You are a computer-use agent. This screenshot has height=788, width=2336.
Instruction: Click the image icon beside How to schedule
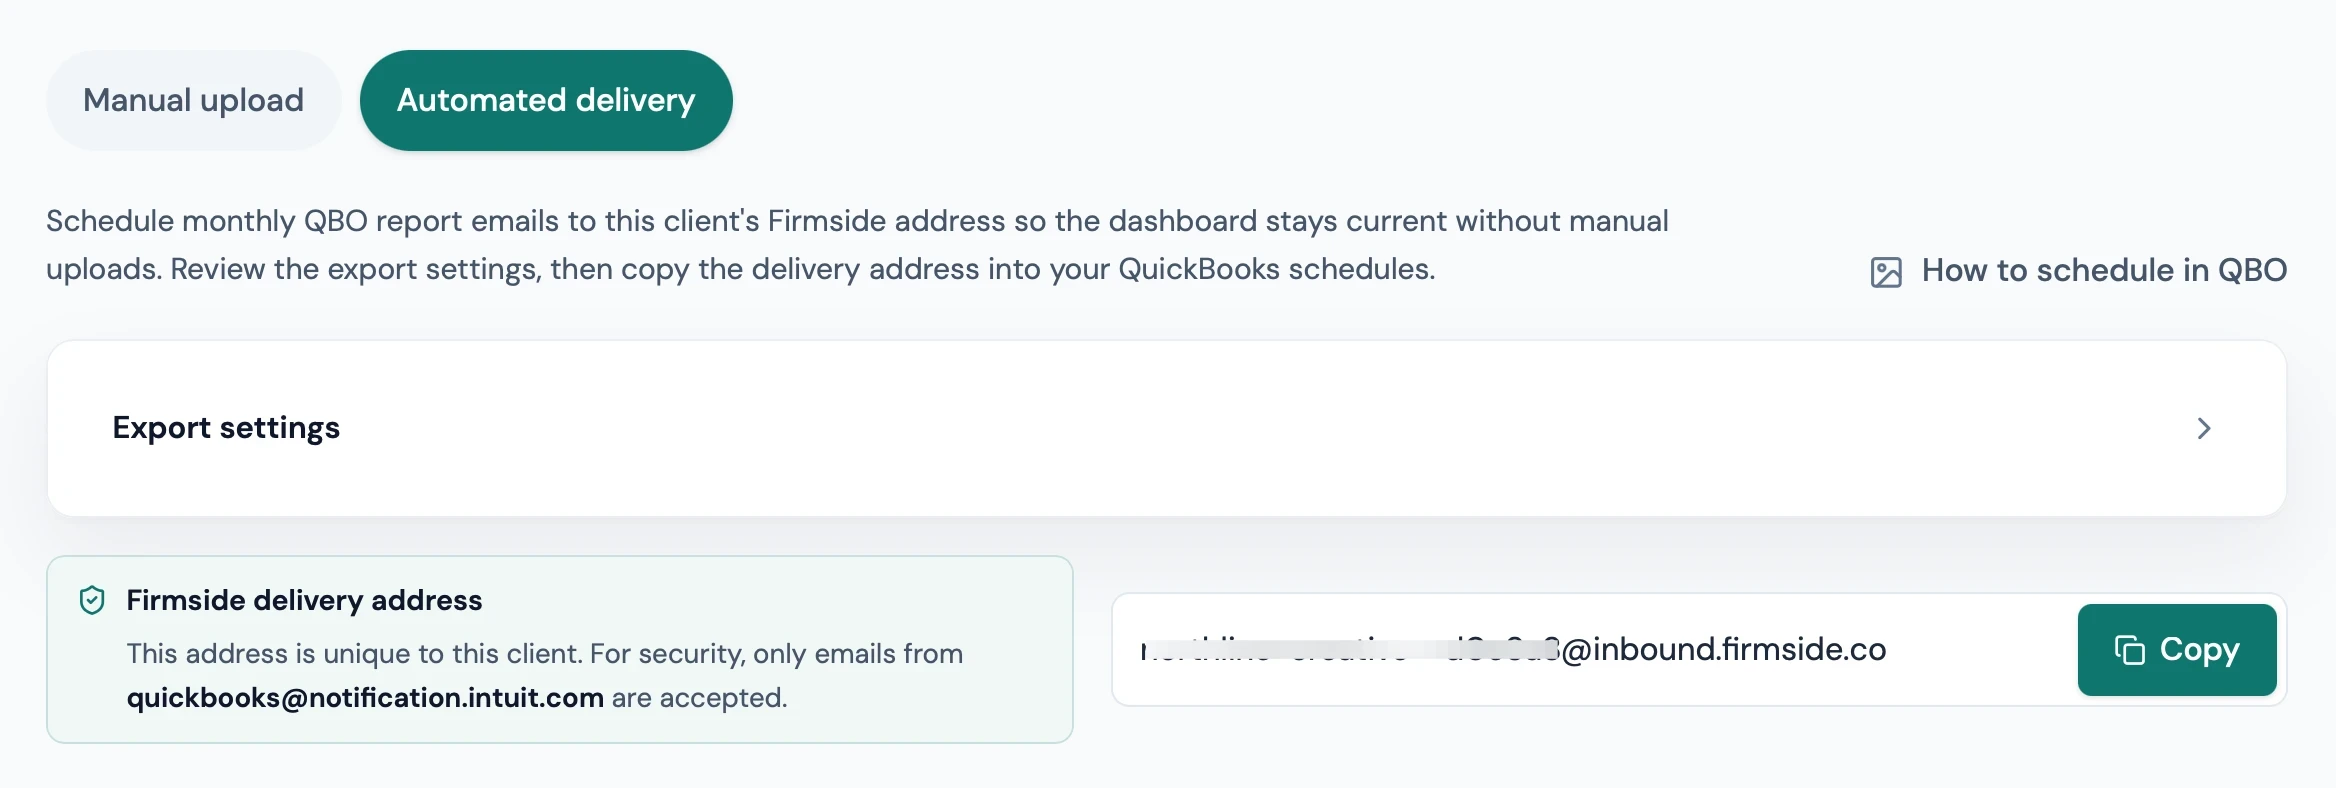[x=1886, y=272]
